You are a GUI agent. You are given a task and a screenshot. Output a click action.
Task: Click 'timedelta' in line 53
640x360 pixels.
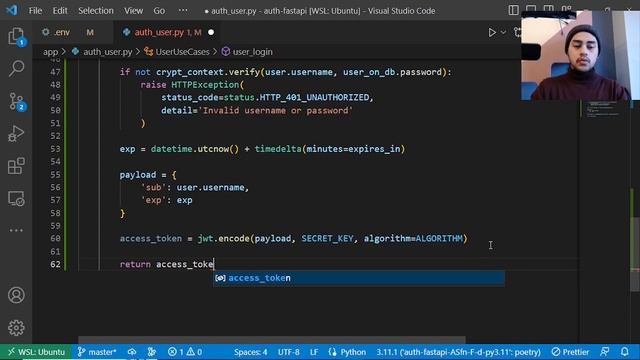tap(278, 149)
